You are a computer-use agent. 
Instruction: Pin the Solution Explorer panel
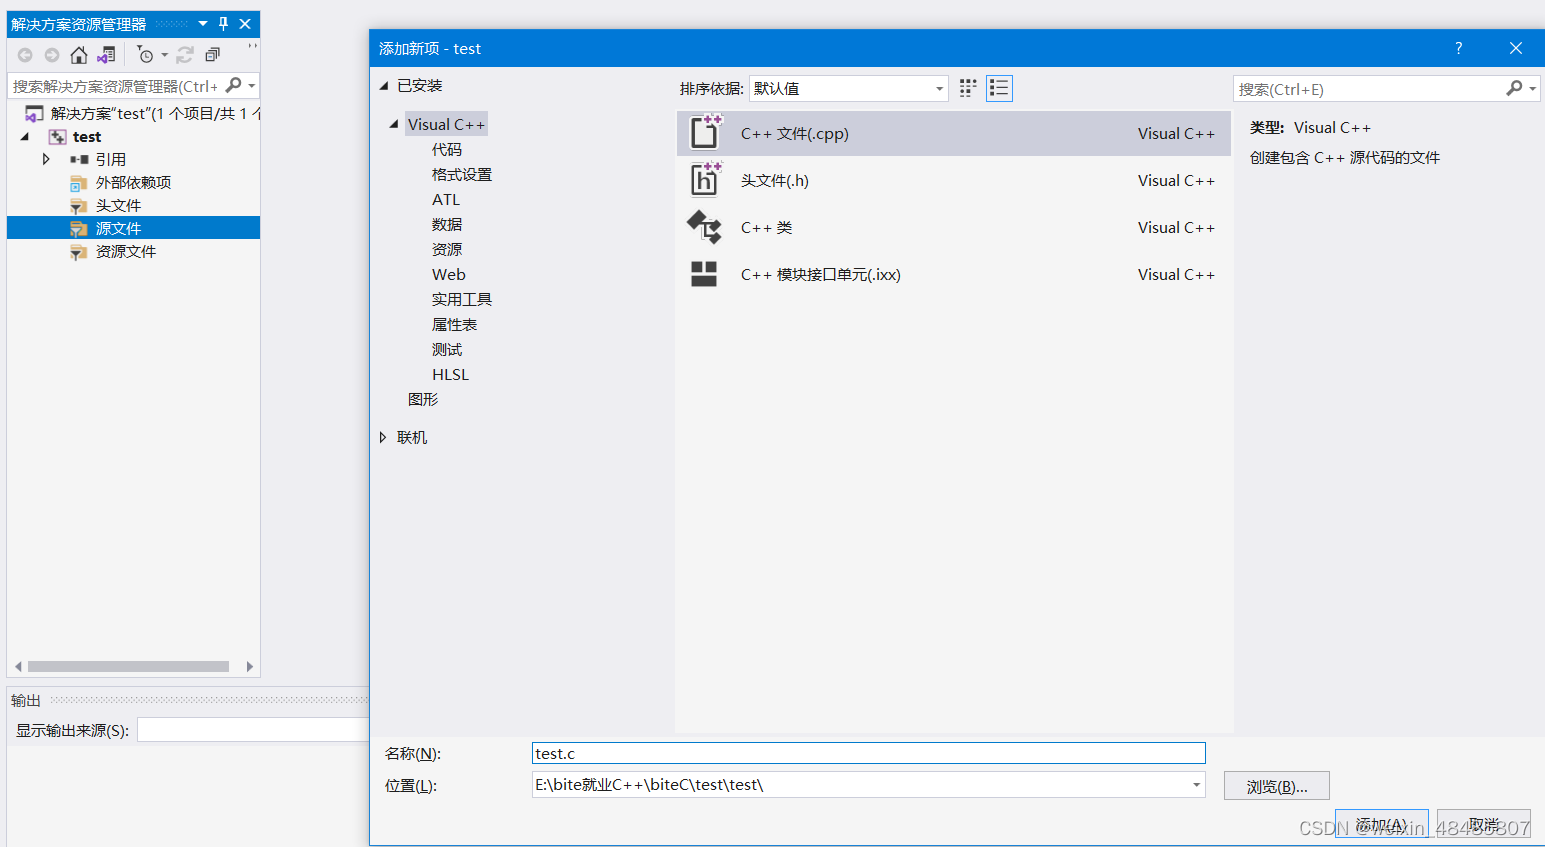point(223,24)
